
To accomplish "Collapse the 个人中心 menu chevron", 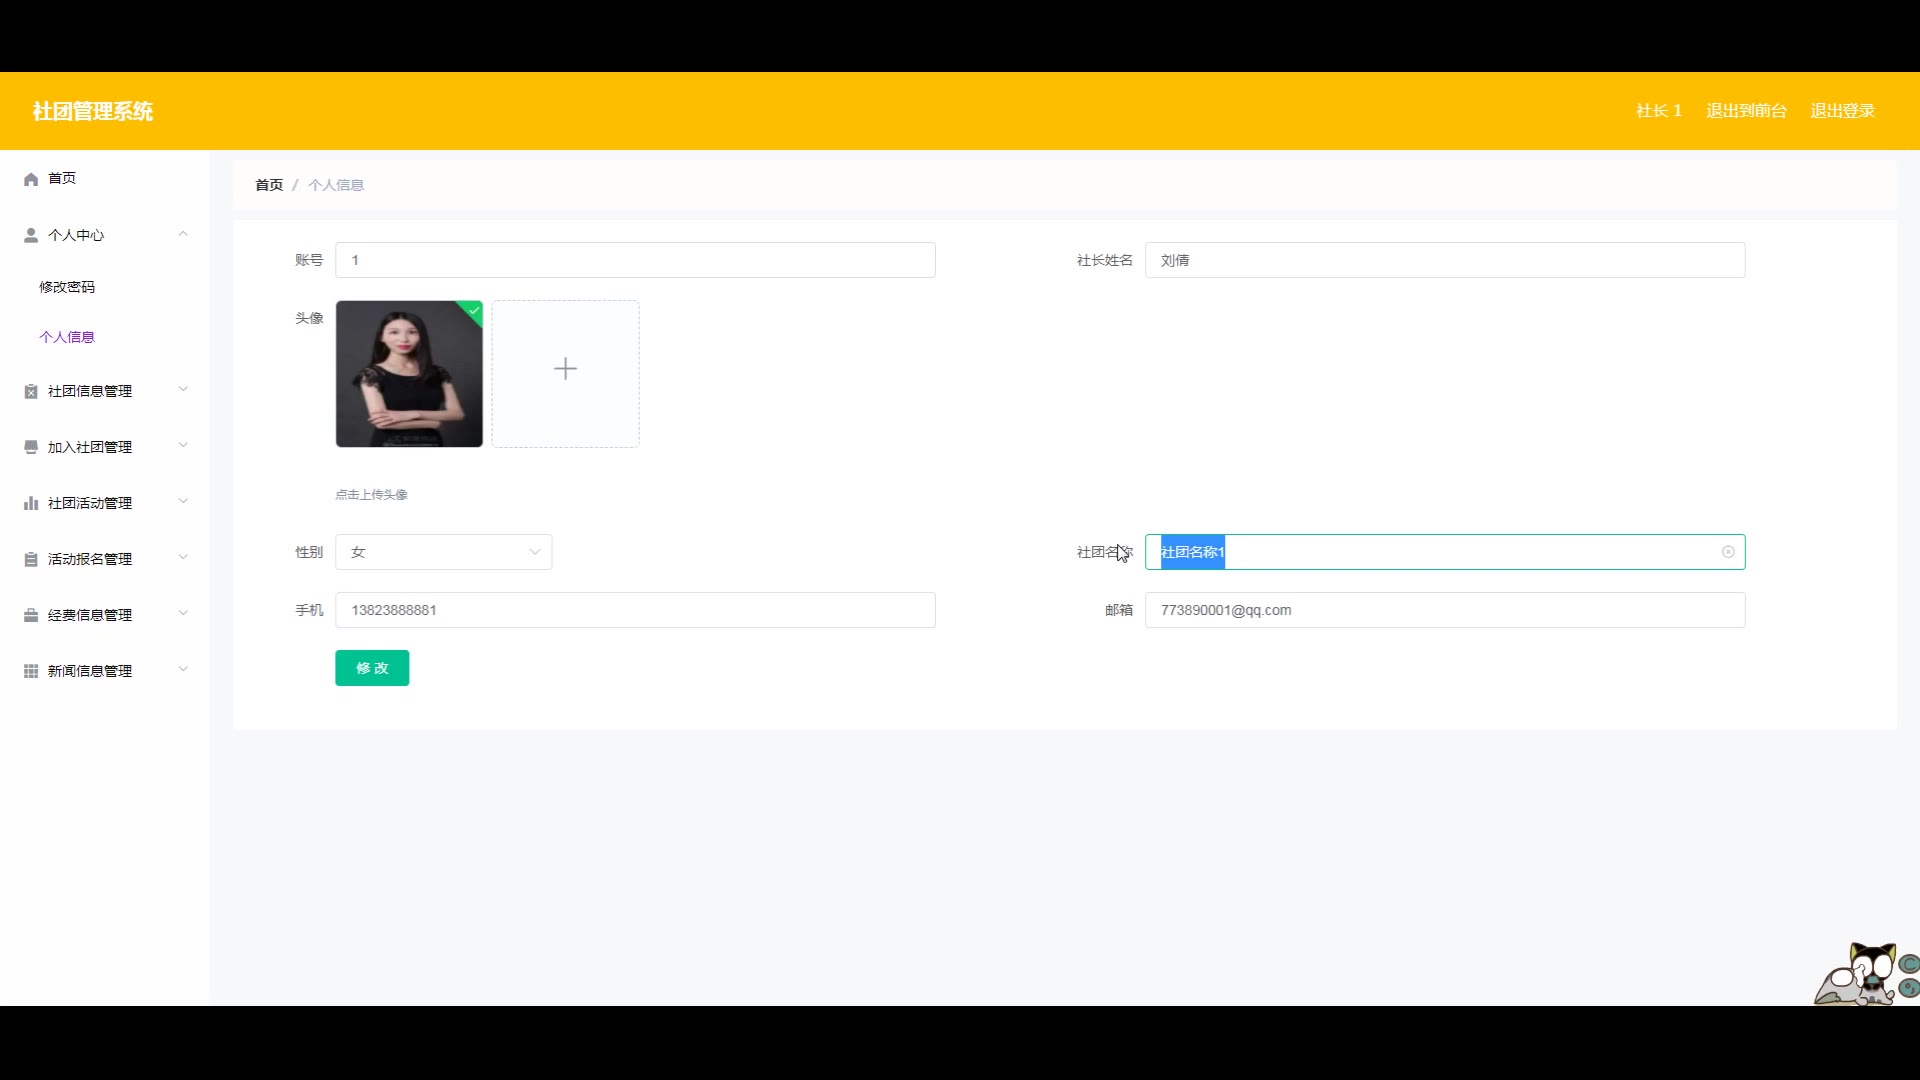I will [183, 234].
